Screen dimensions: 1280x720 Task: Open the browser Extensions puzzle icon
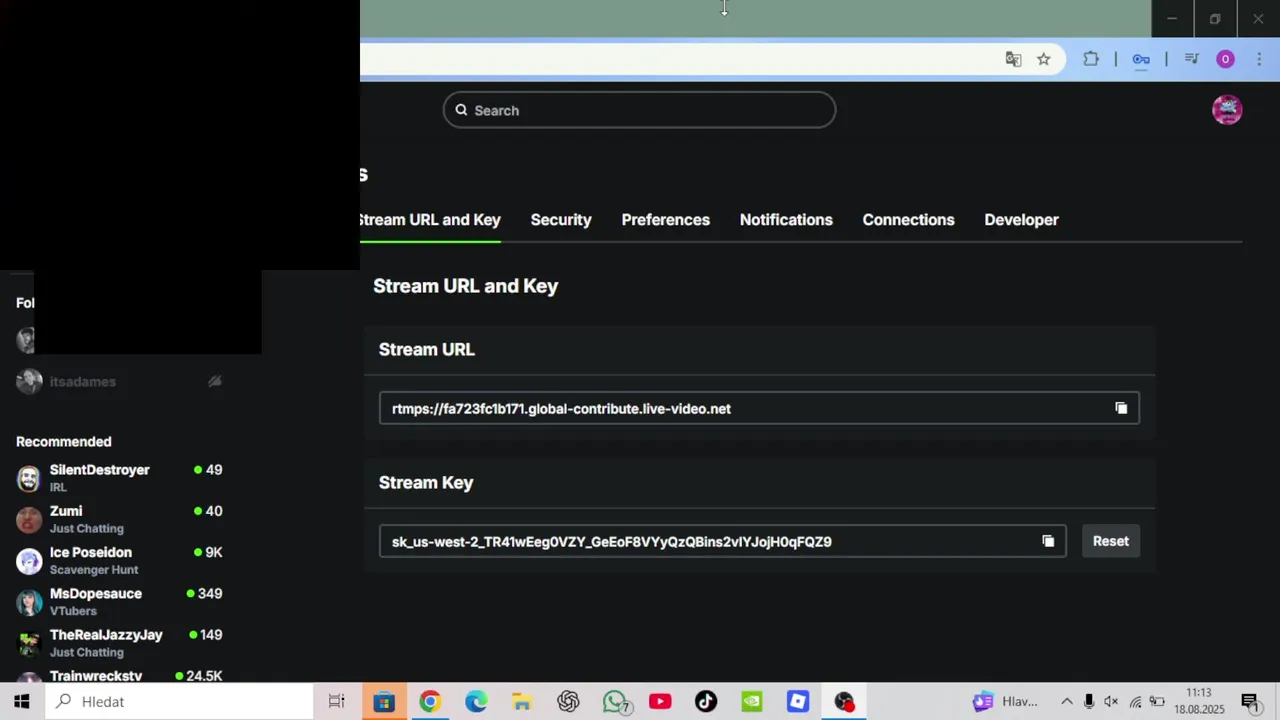[x=1091, y=59]
